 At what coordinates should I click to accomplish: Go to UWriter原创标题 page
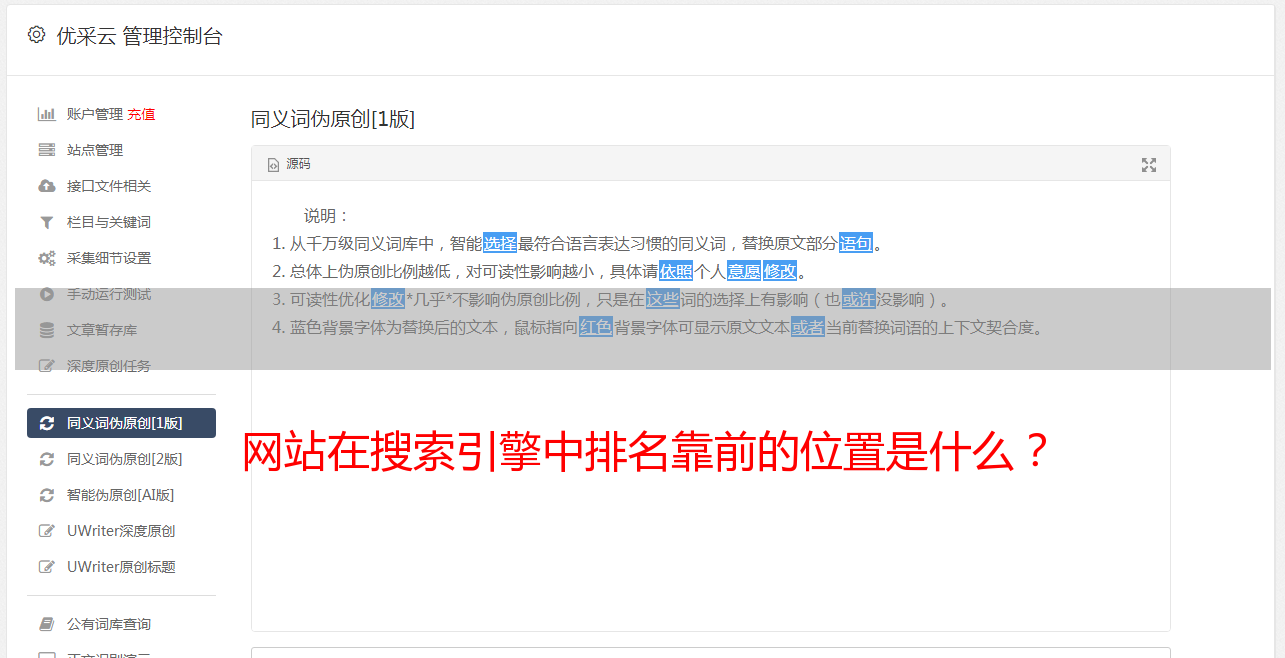pyautogui.click(x=121, y=567)
